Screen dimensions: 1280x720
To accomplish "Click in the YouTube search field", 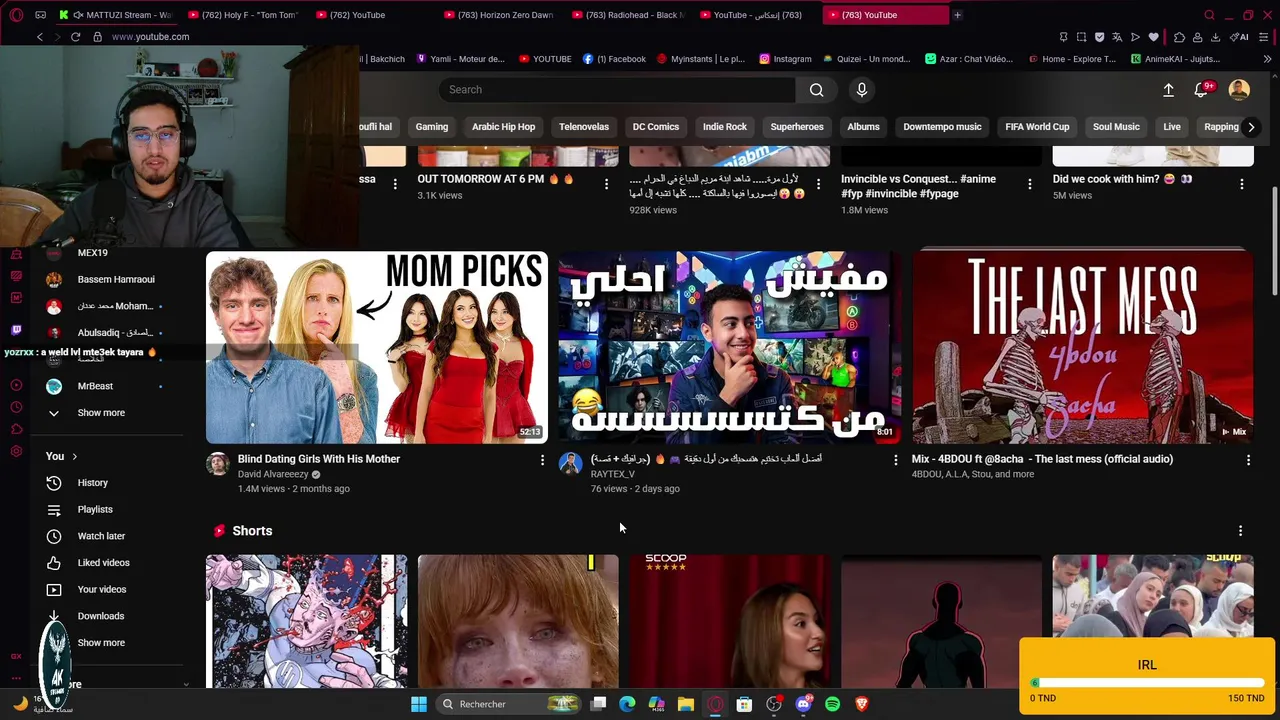I will tap(618, 90).
